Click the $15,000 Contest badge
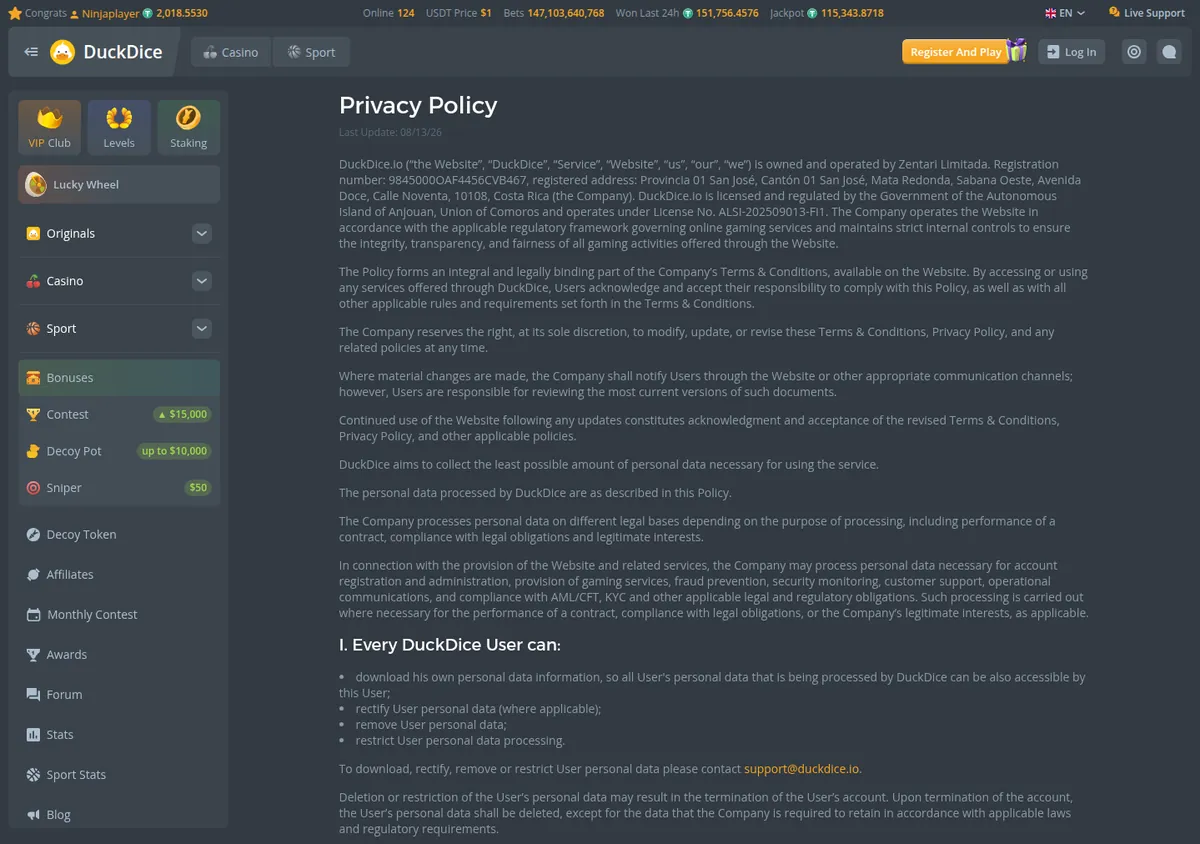Image resolution: width=1200 pixels, height=844 pixels. [x=181, y=414]
